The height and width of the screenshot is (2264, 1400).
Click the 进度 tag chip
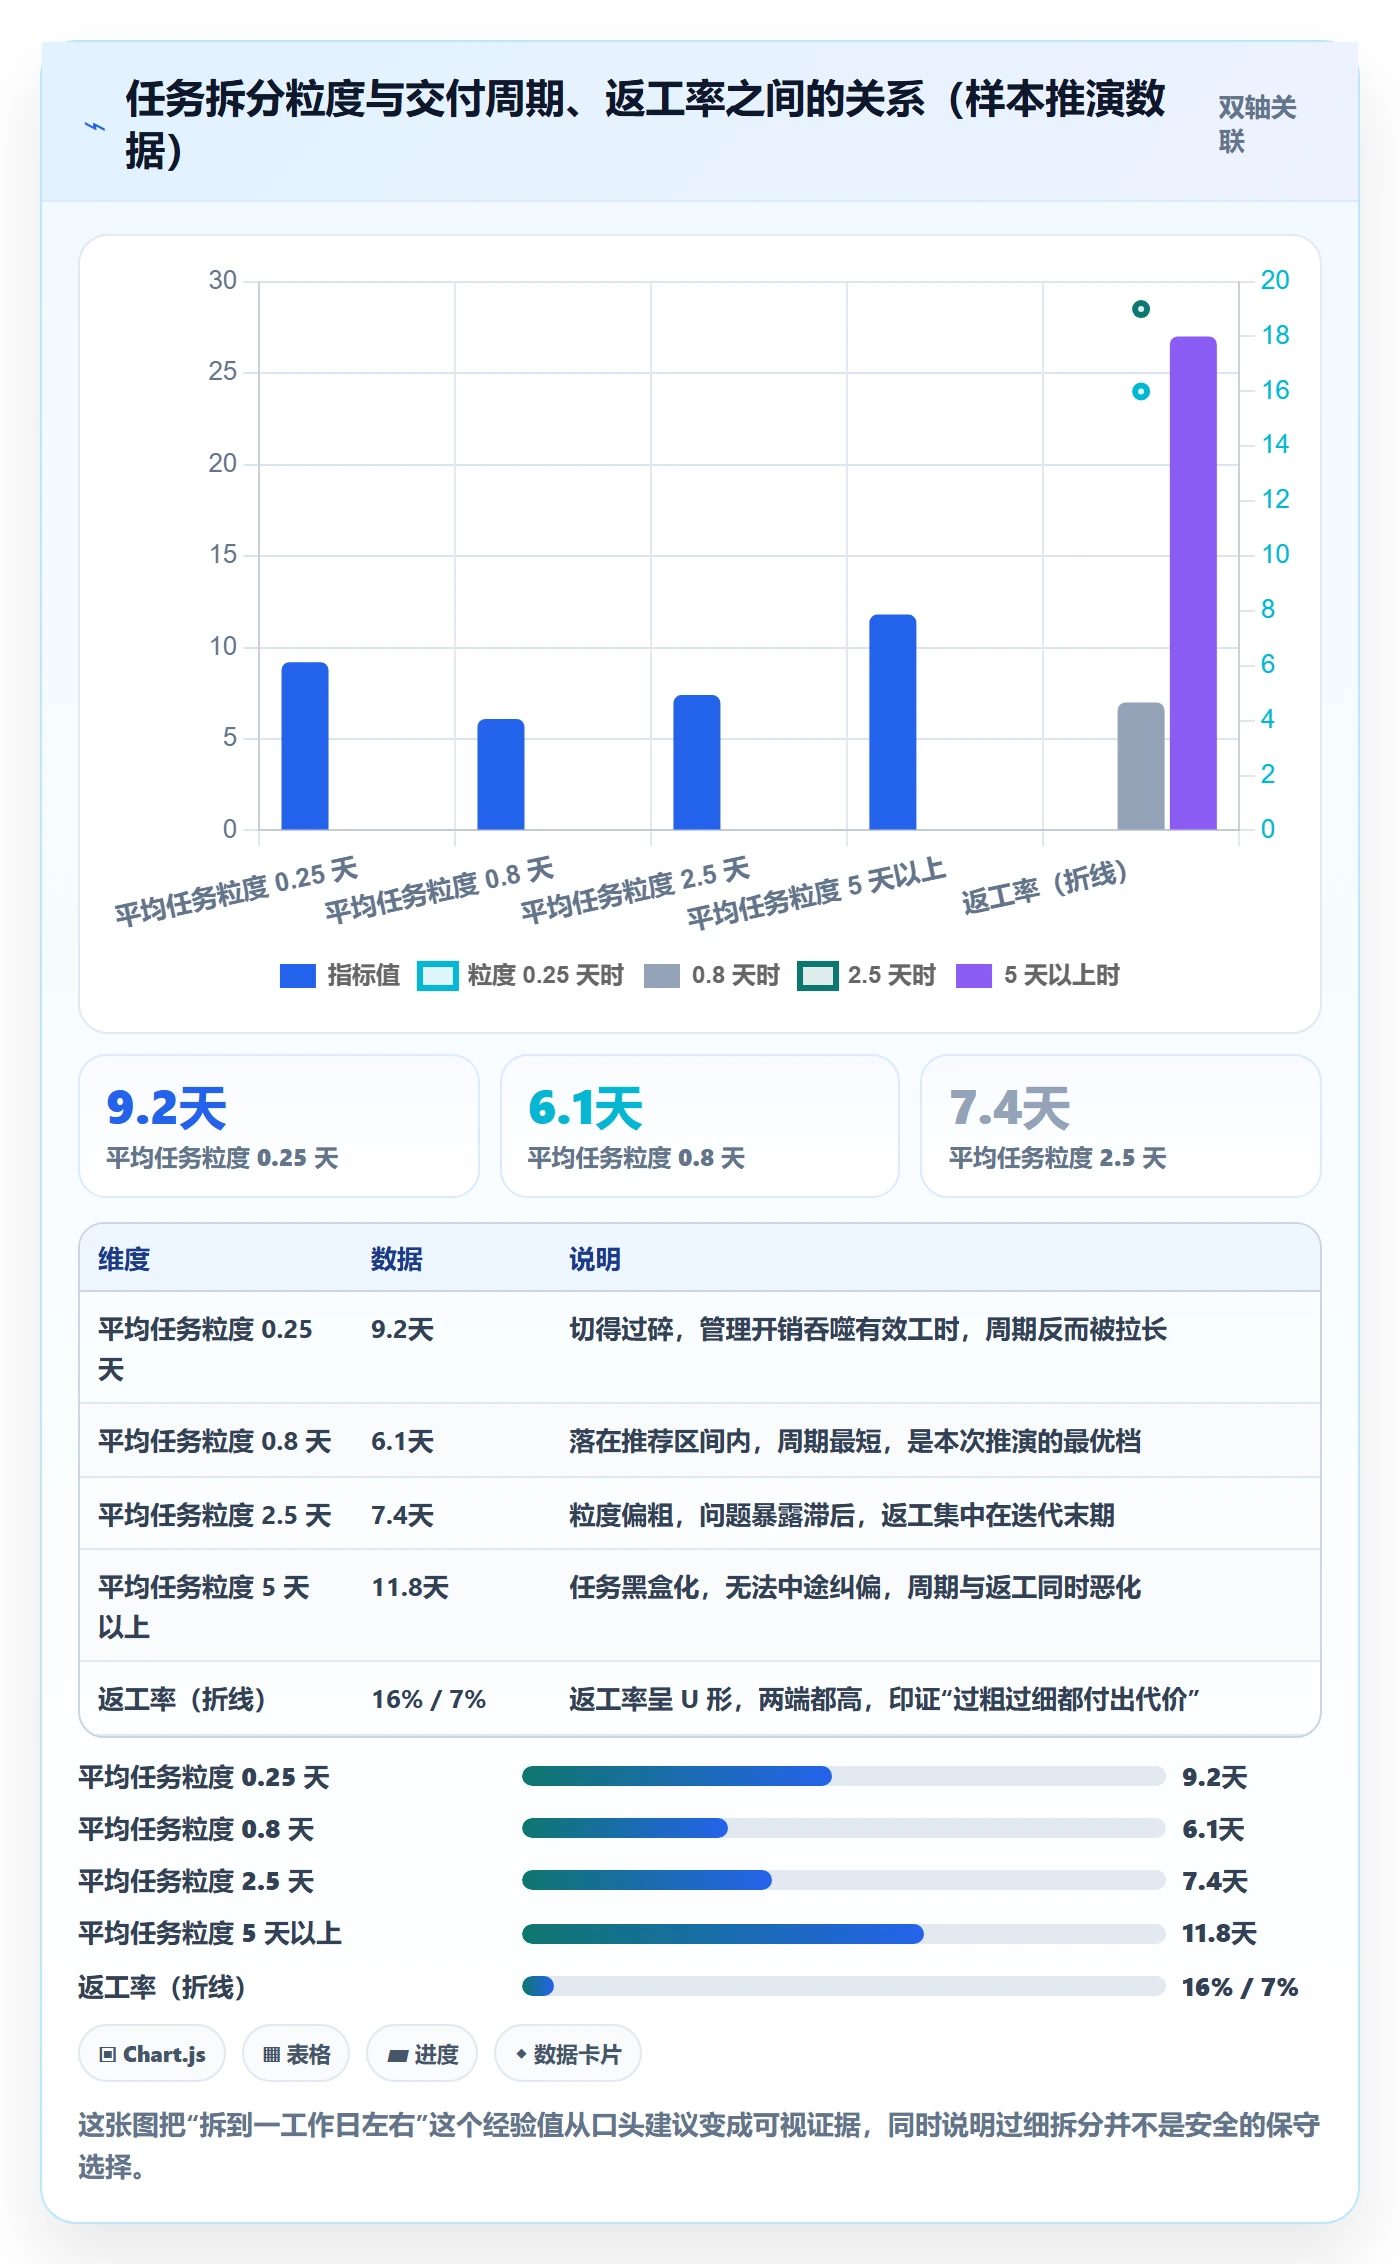pyautogui.click(x=422, y=2054)
